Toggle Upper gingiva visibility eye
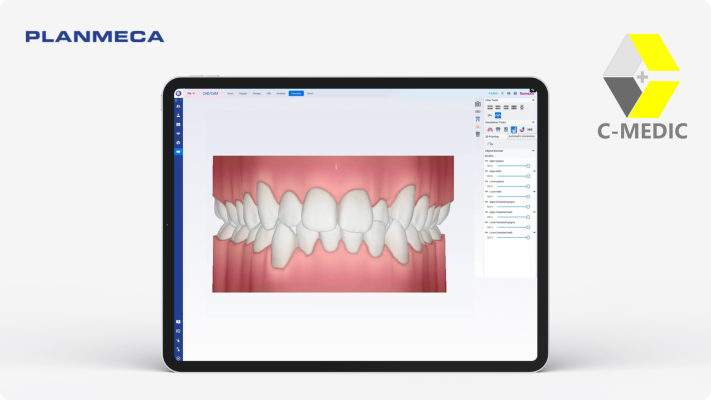The image size is (711, 400). (487, 160)
